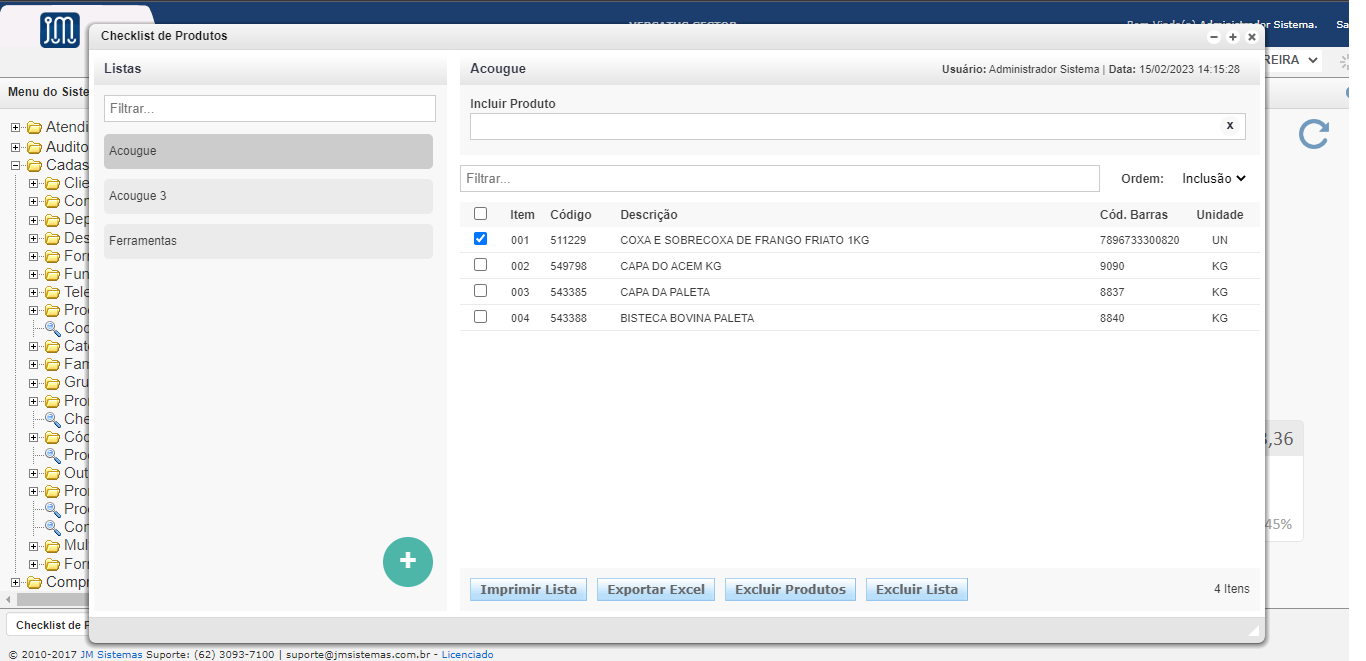Collapse the Cadastros tree node
Viewport: 1366px width, 661px height.
point(16,165)
